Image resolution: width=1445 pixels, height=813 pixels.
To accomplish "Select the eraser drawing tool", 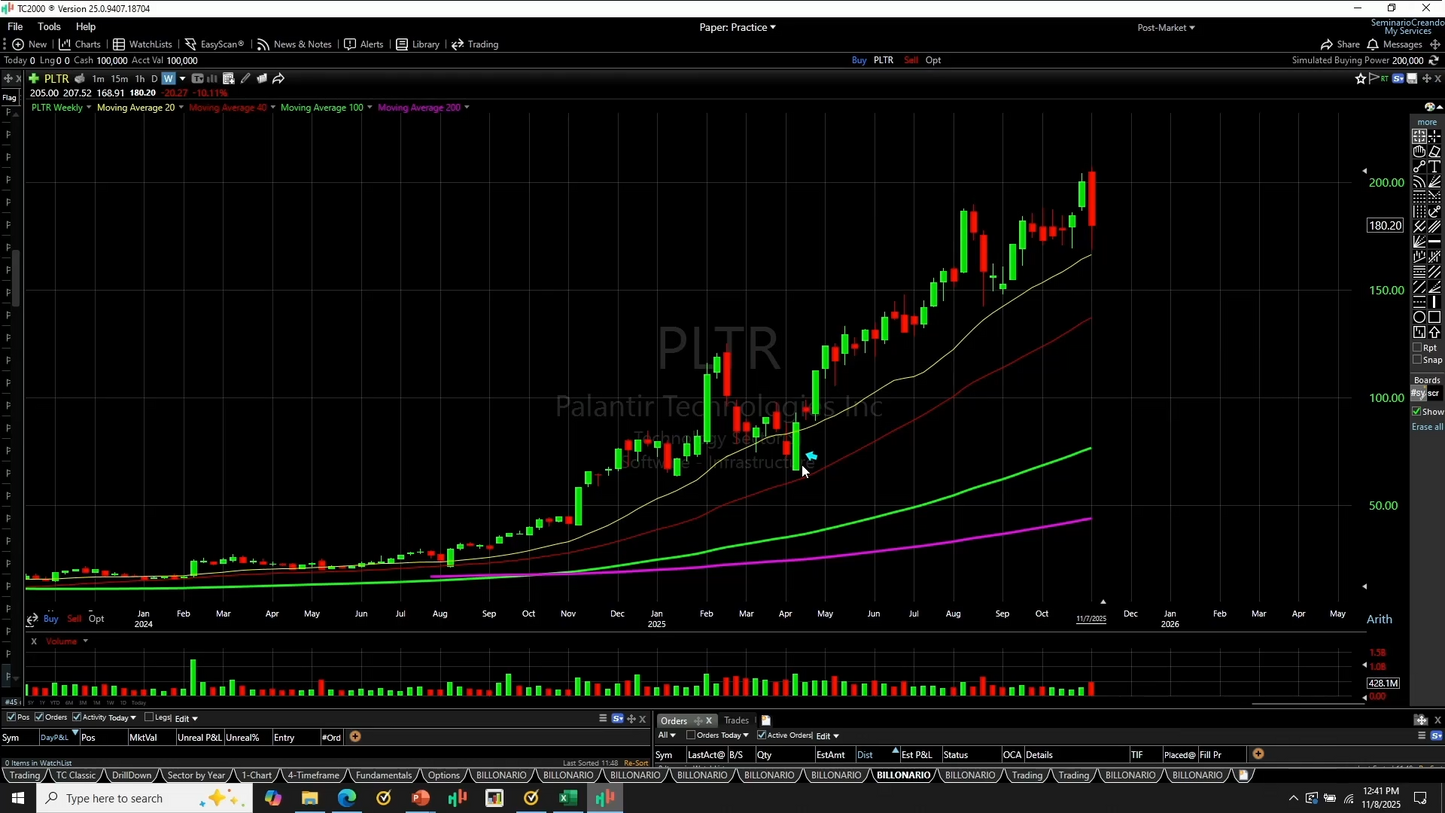I will coord(1434,152).
